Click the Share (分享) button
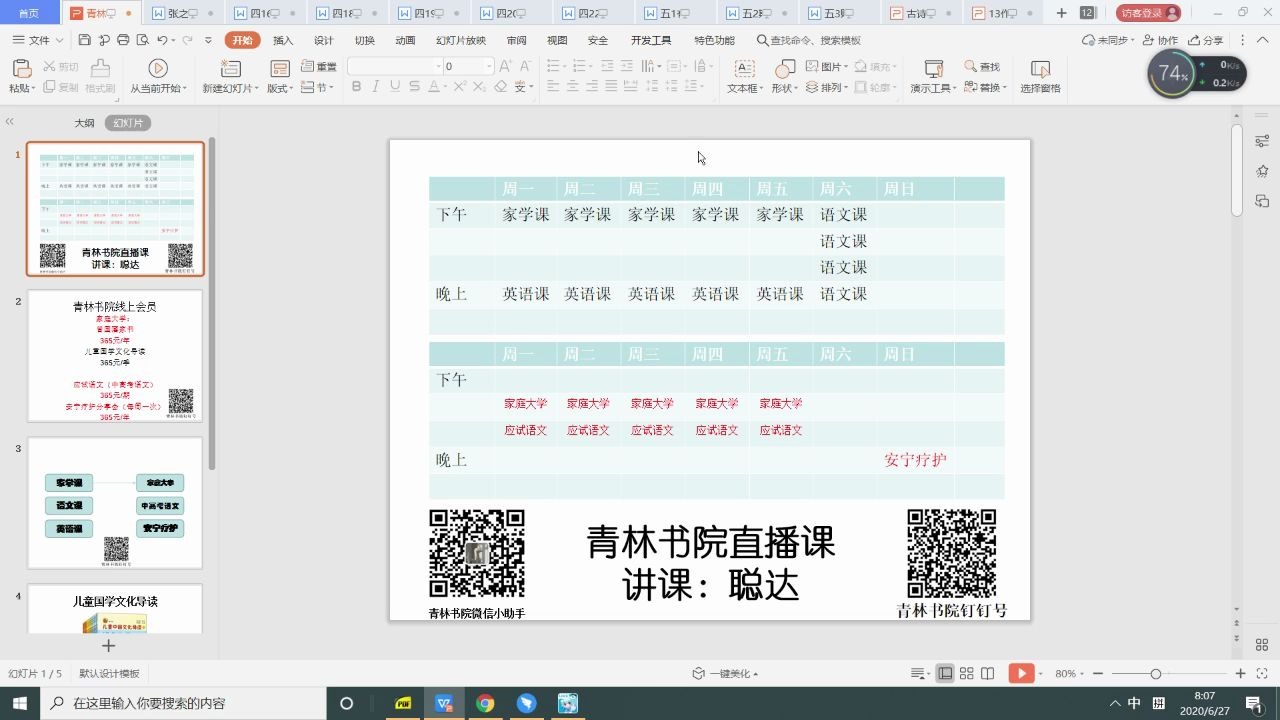 coord(1206,40)
